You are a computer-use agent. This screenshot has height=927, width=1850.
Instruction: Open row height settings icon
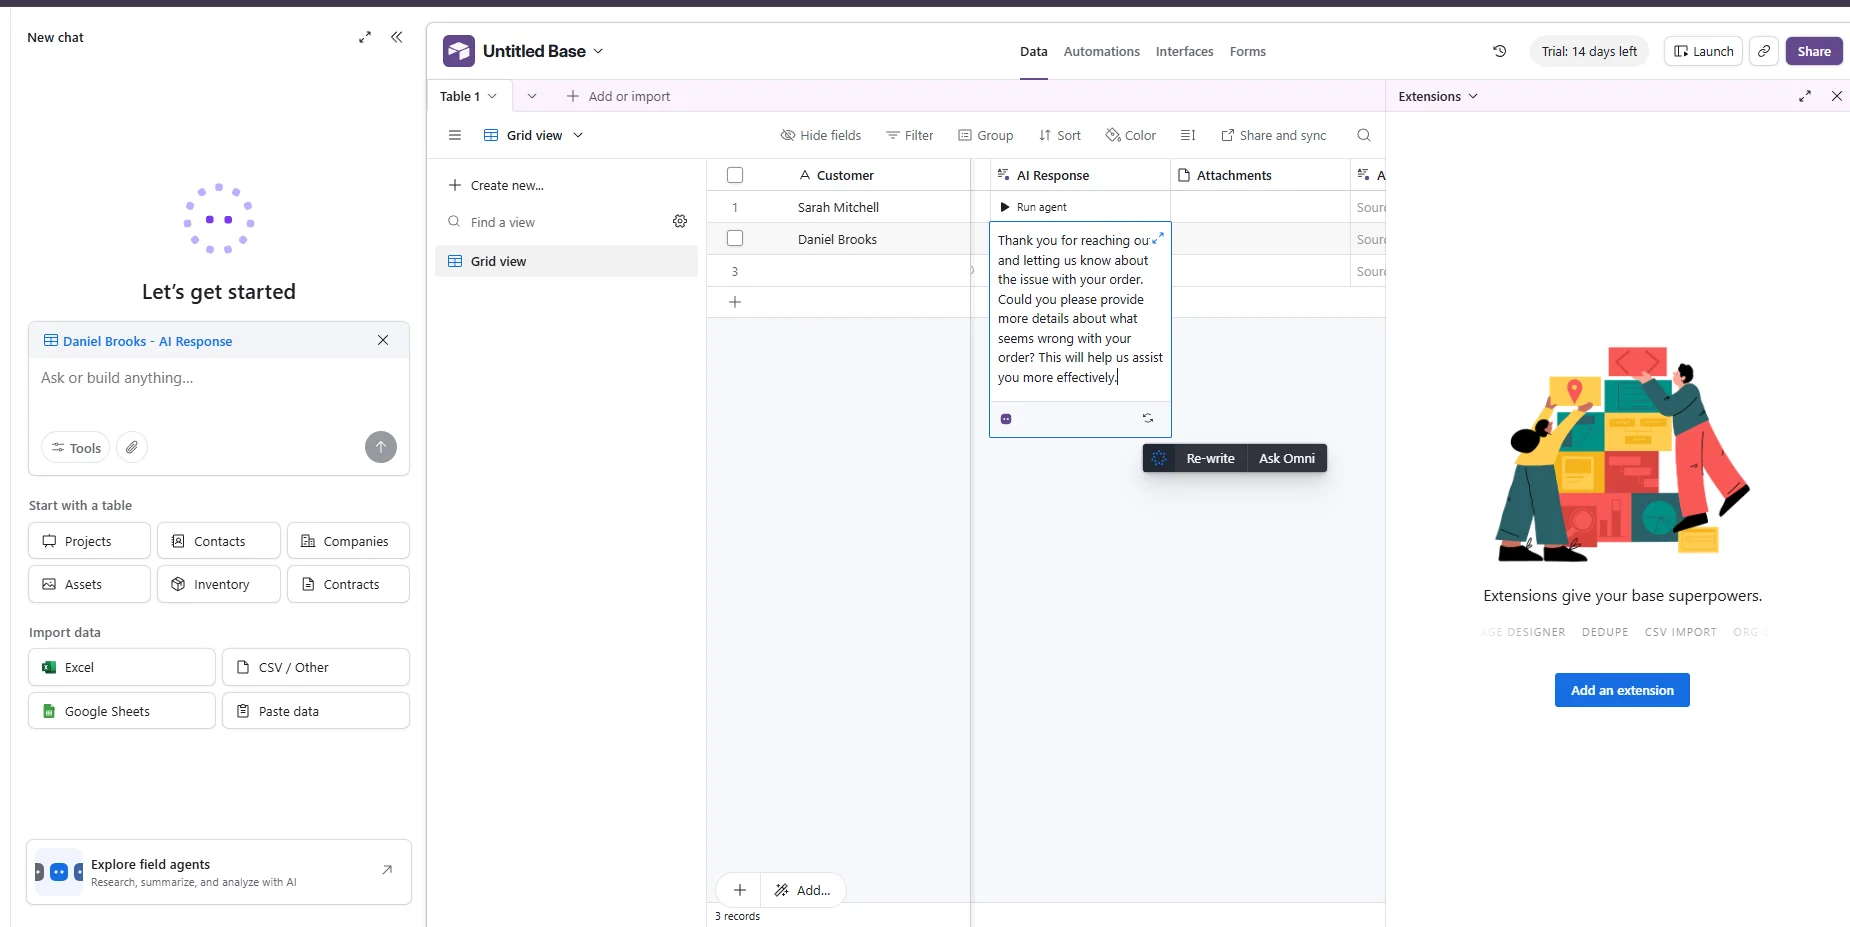point(1188,135)
